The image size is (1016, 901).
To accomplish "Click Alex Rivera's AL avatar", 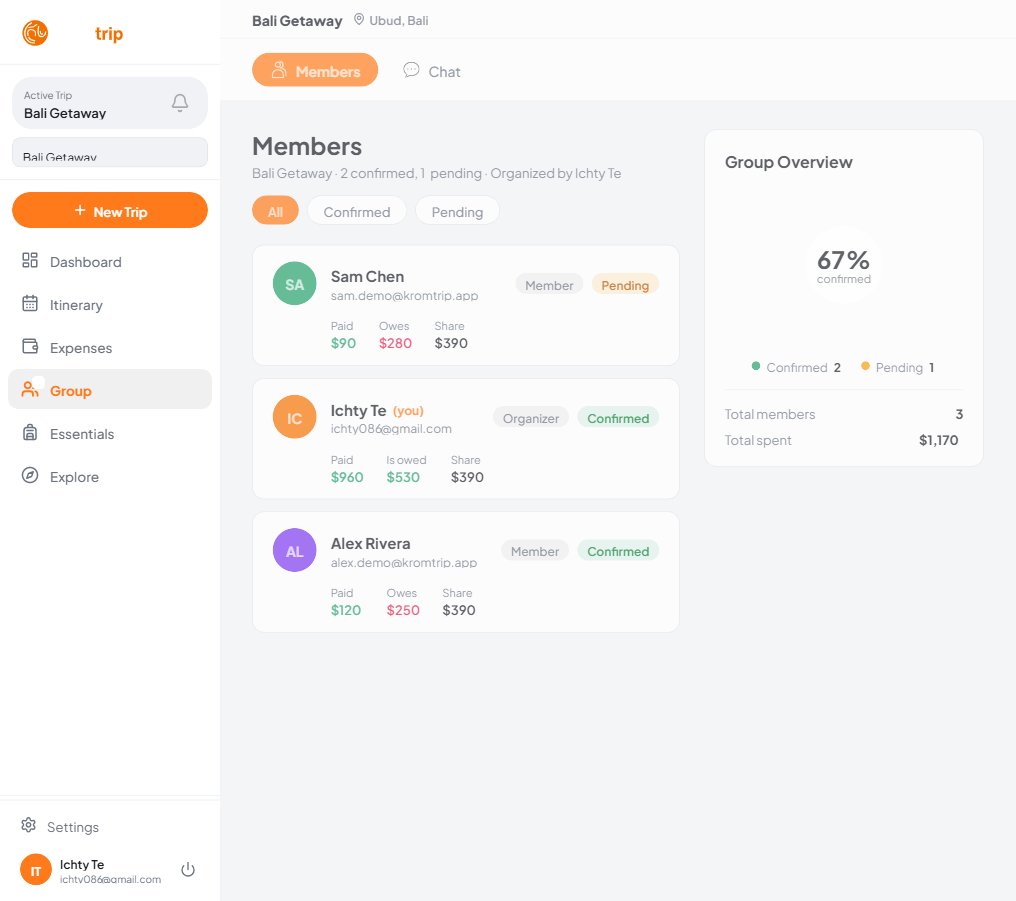I will (x=294, y=551).
